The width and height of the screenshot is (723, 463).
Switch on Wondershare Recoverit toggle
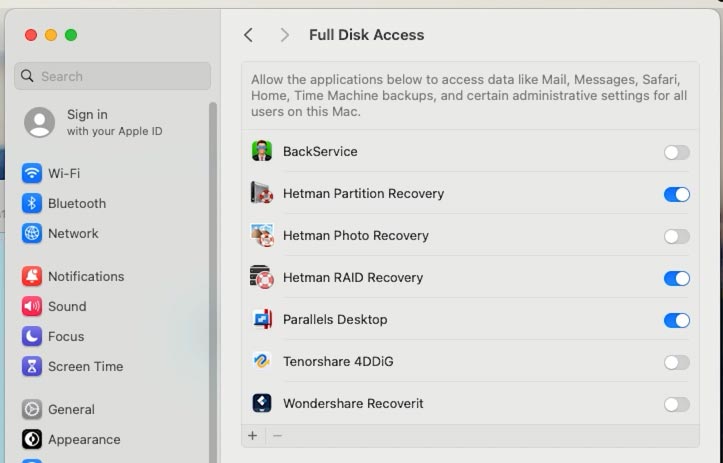pos(676,404)
